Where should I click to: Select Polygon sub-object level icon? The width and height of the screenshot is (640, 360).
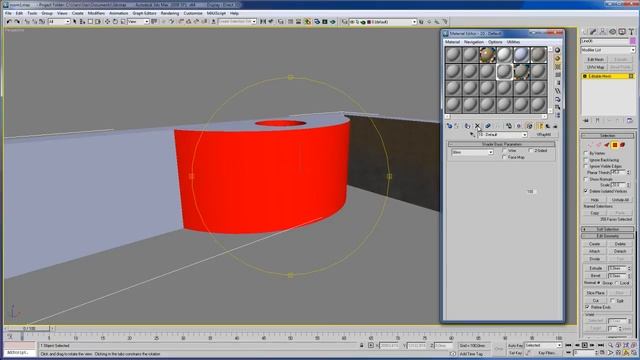click(x=615, y=145)
